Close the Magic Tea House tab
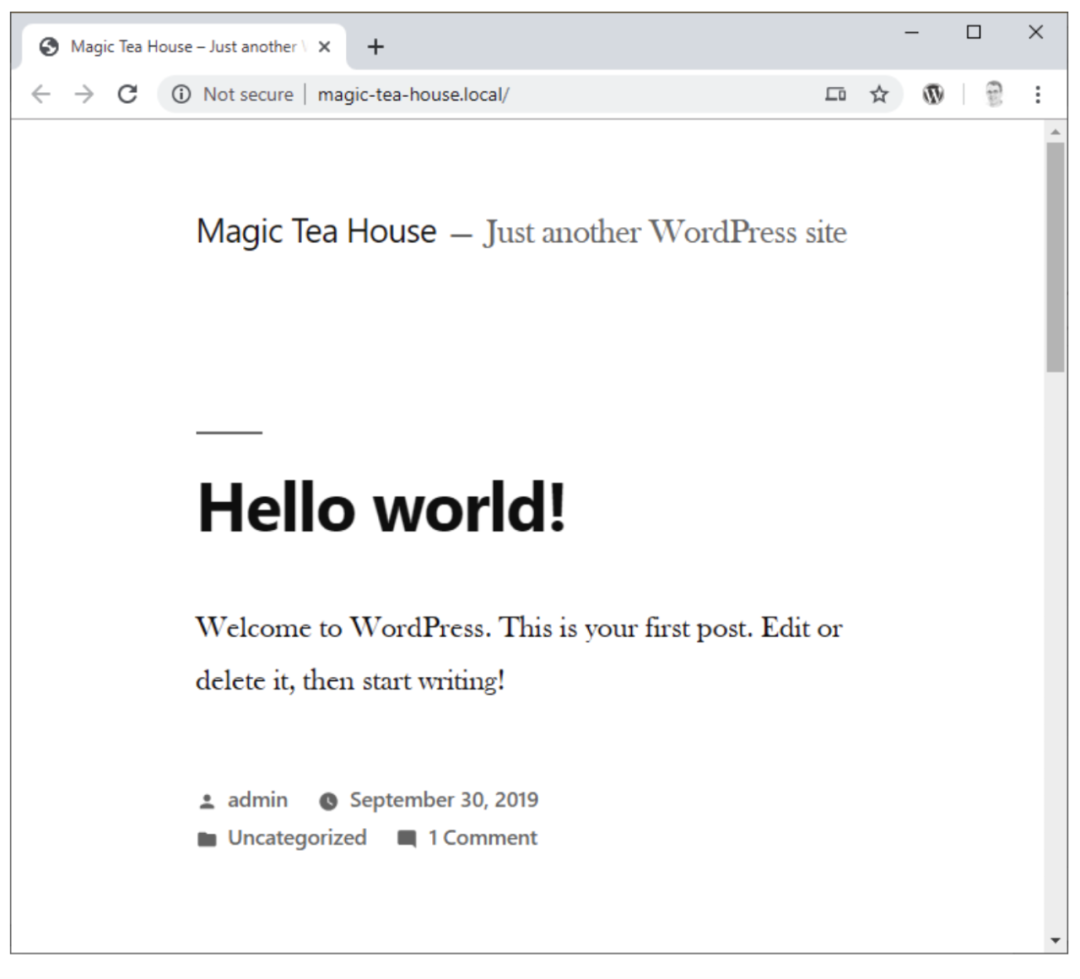This screenshot has width=1080, height=979. coord(324,47)
